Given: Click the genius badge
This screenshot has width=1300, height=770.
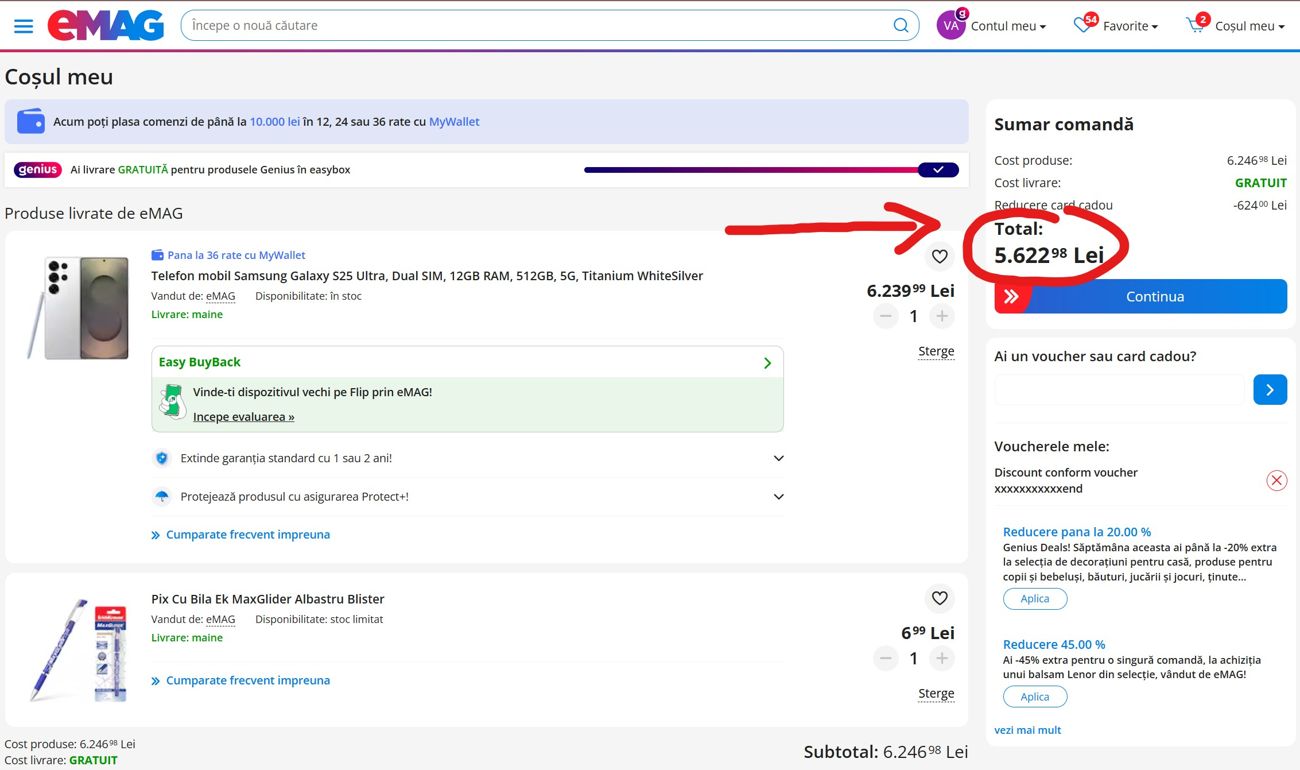Looking at the screenshot, I should [38, 170].
